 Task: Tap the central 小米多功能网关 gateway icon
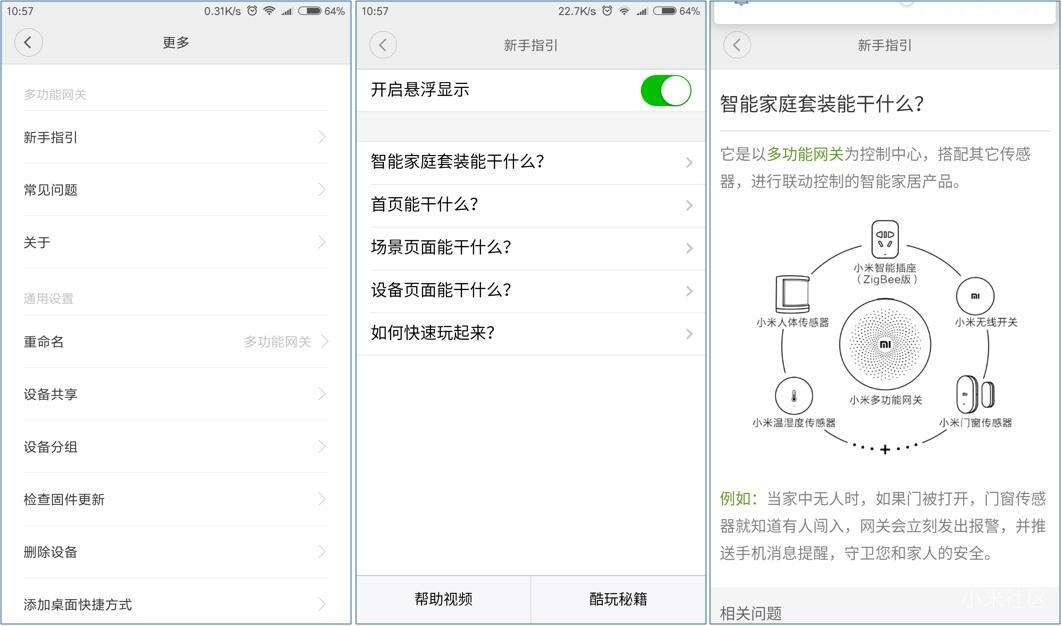click(x=886, y=344)
